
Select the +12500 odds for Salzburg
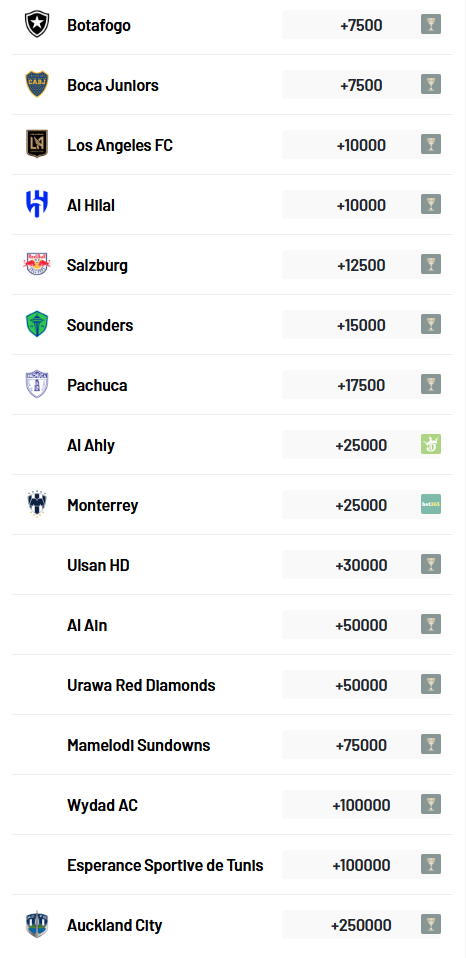361,265
